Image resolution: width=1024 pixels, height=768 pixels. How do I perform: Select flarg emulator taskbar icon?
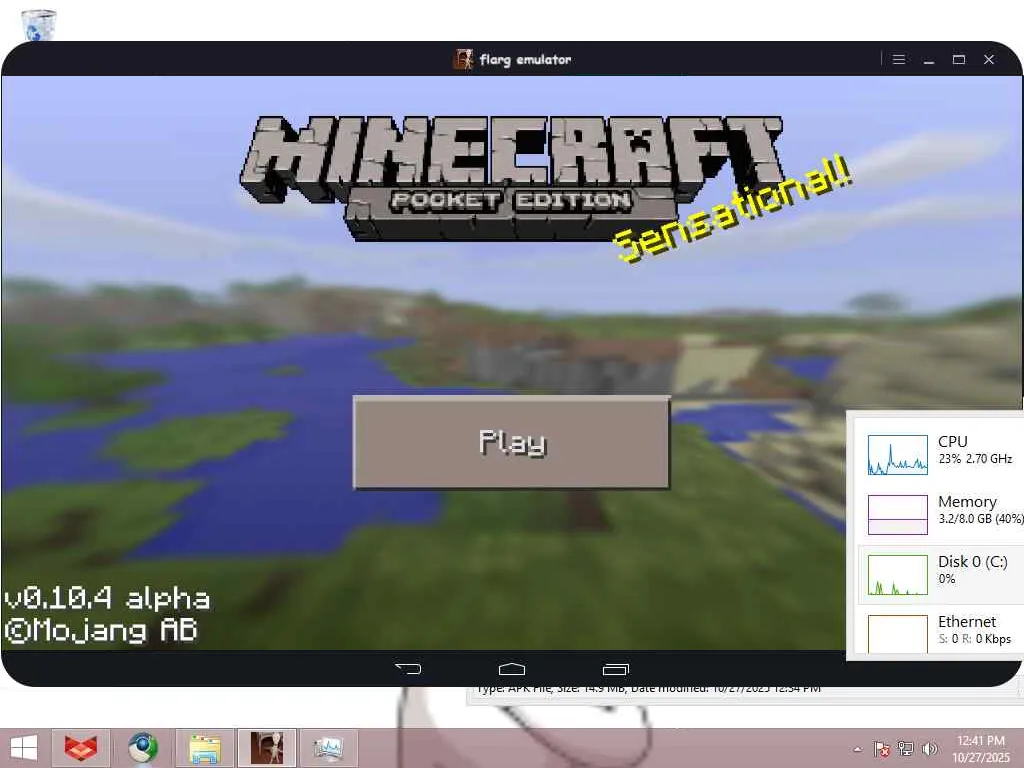tap(266, 748)
